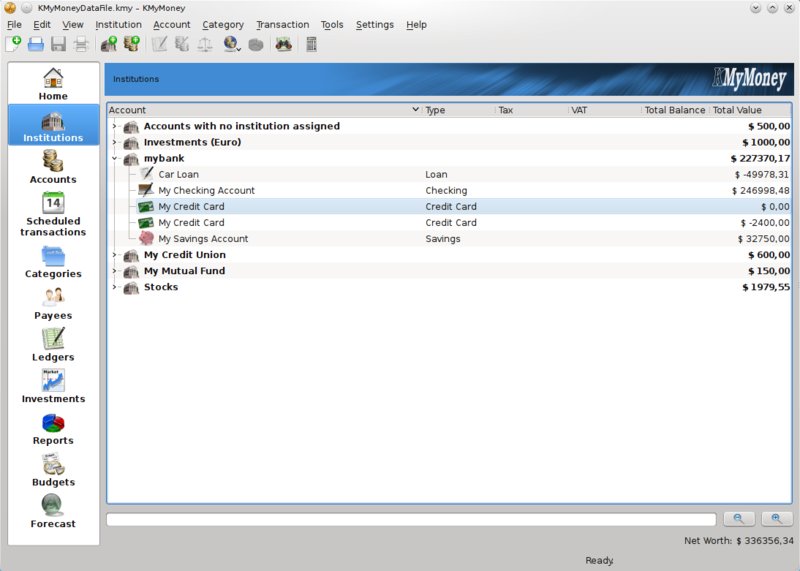Click the Account column sort arrow
The width and height of the screenshot is (800, 571).
415,110
